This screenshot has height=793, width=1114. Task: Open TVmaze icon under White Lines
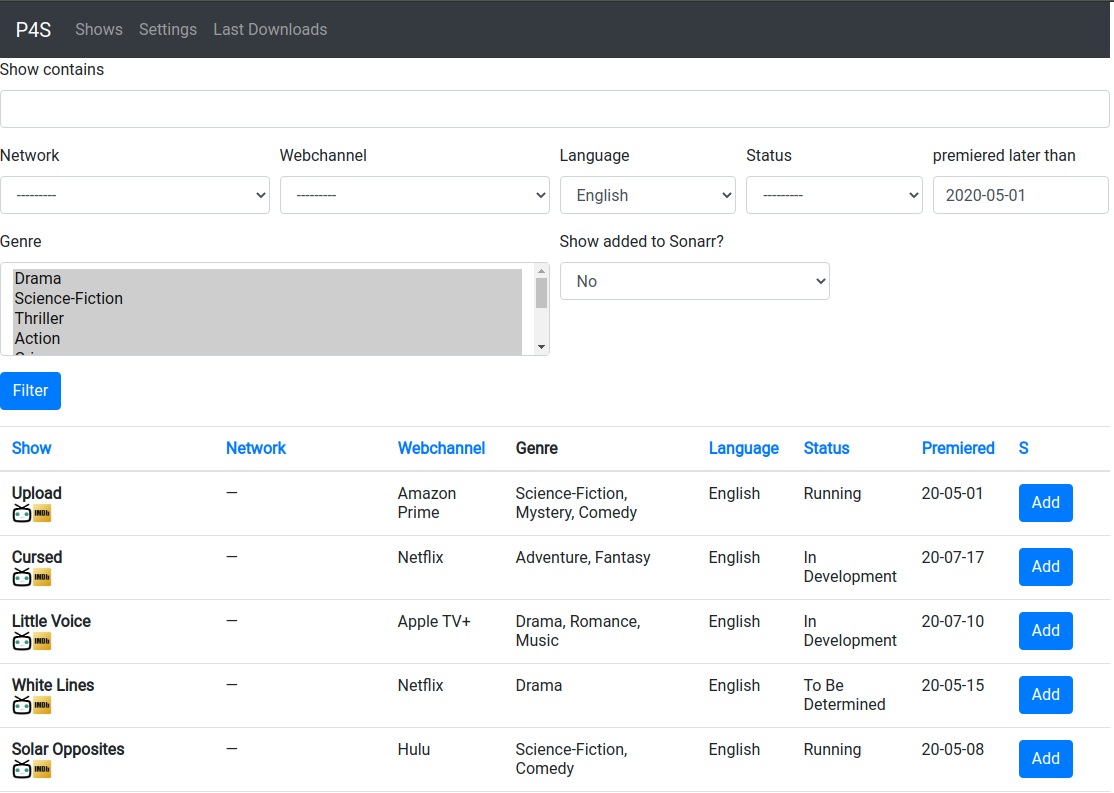(x=22, y=705)
